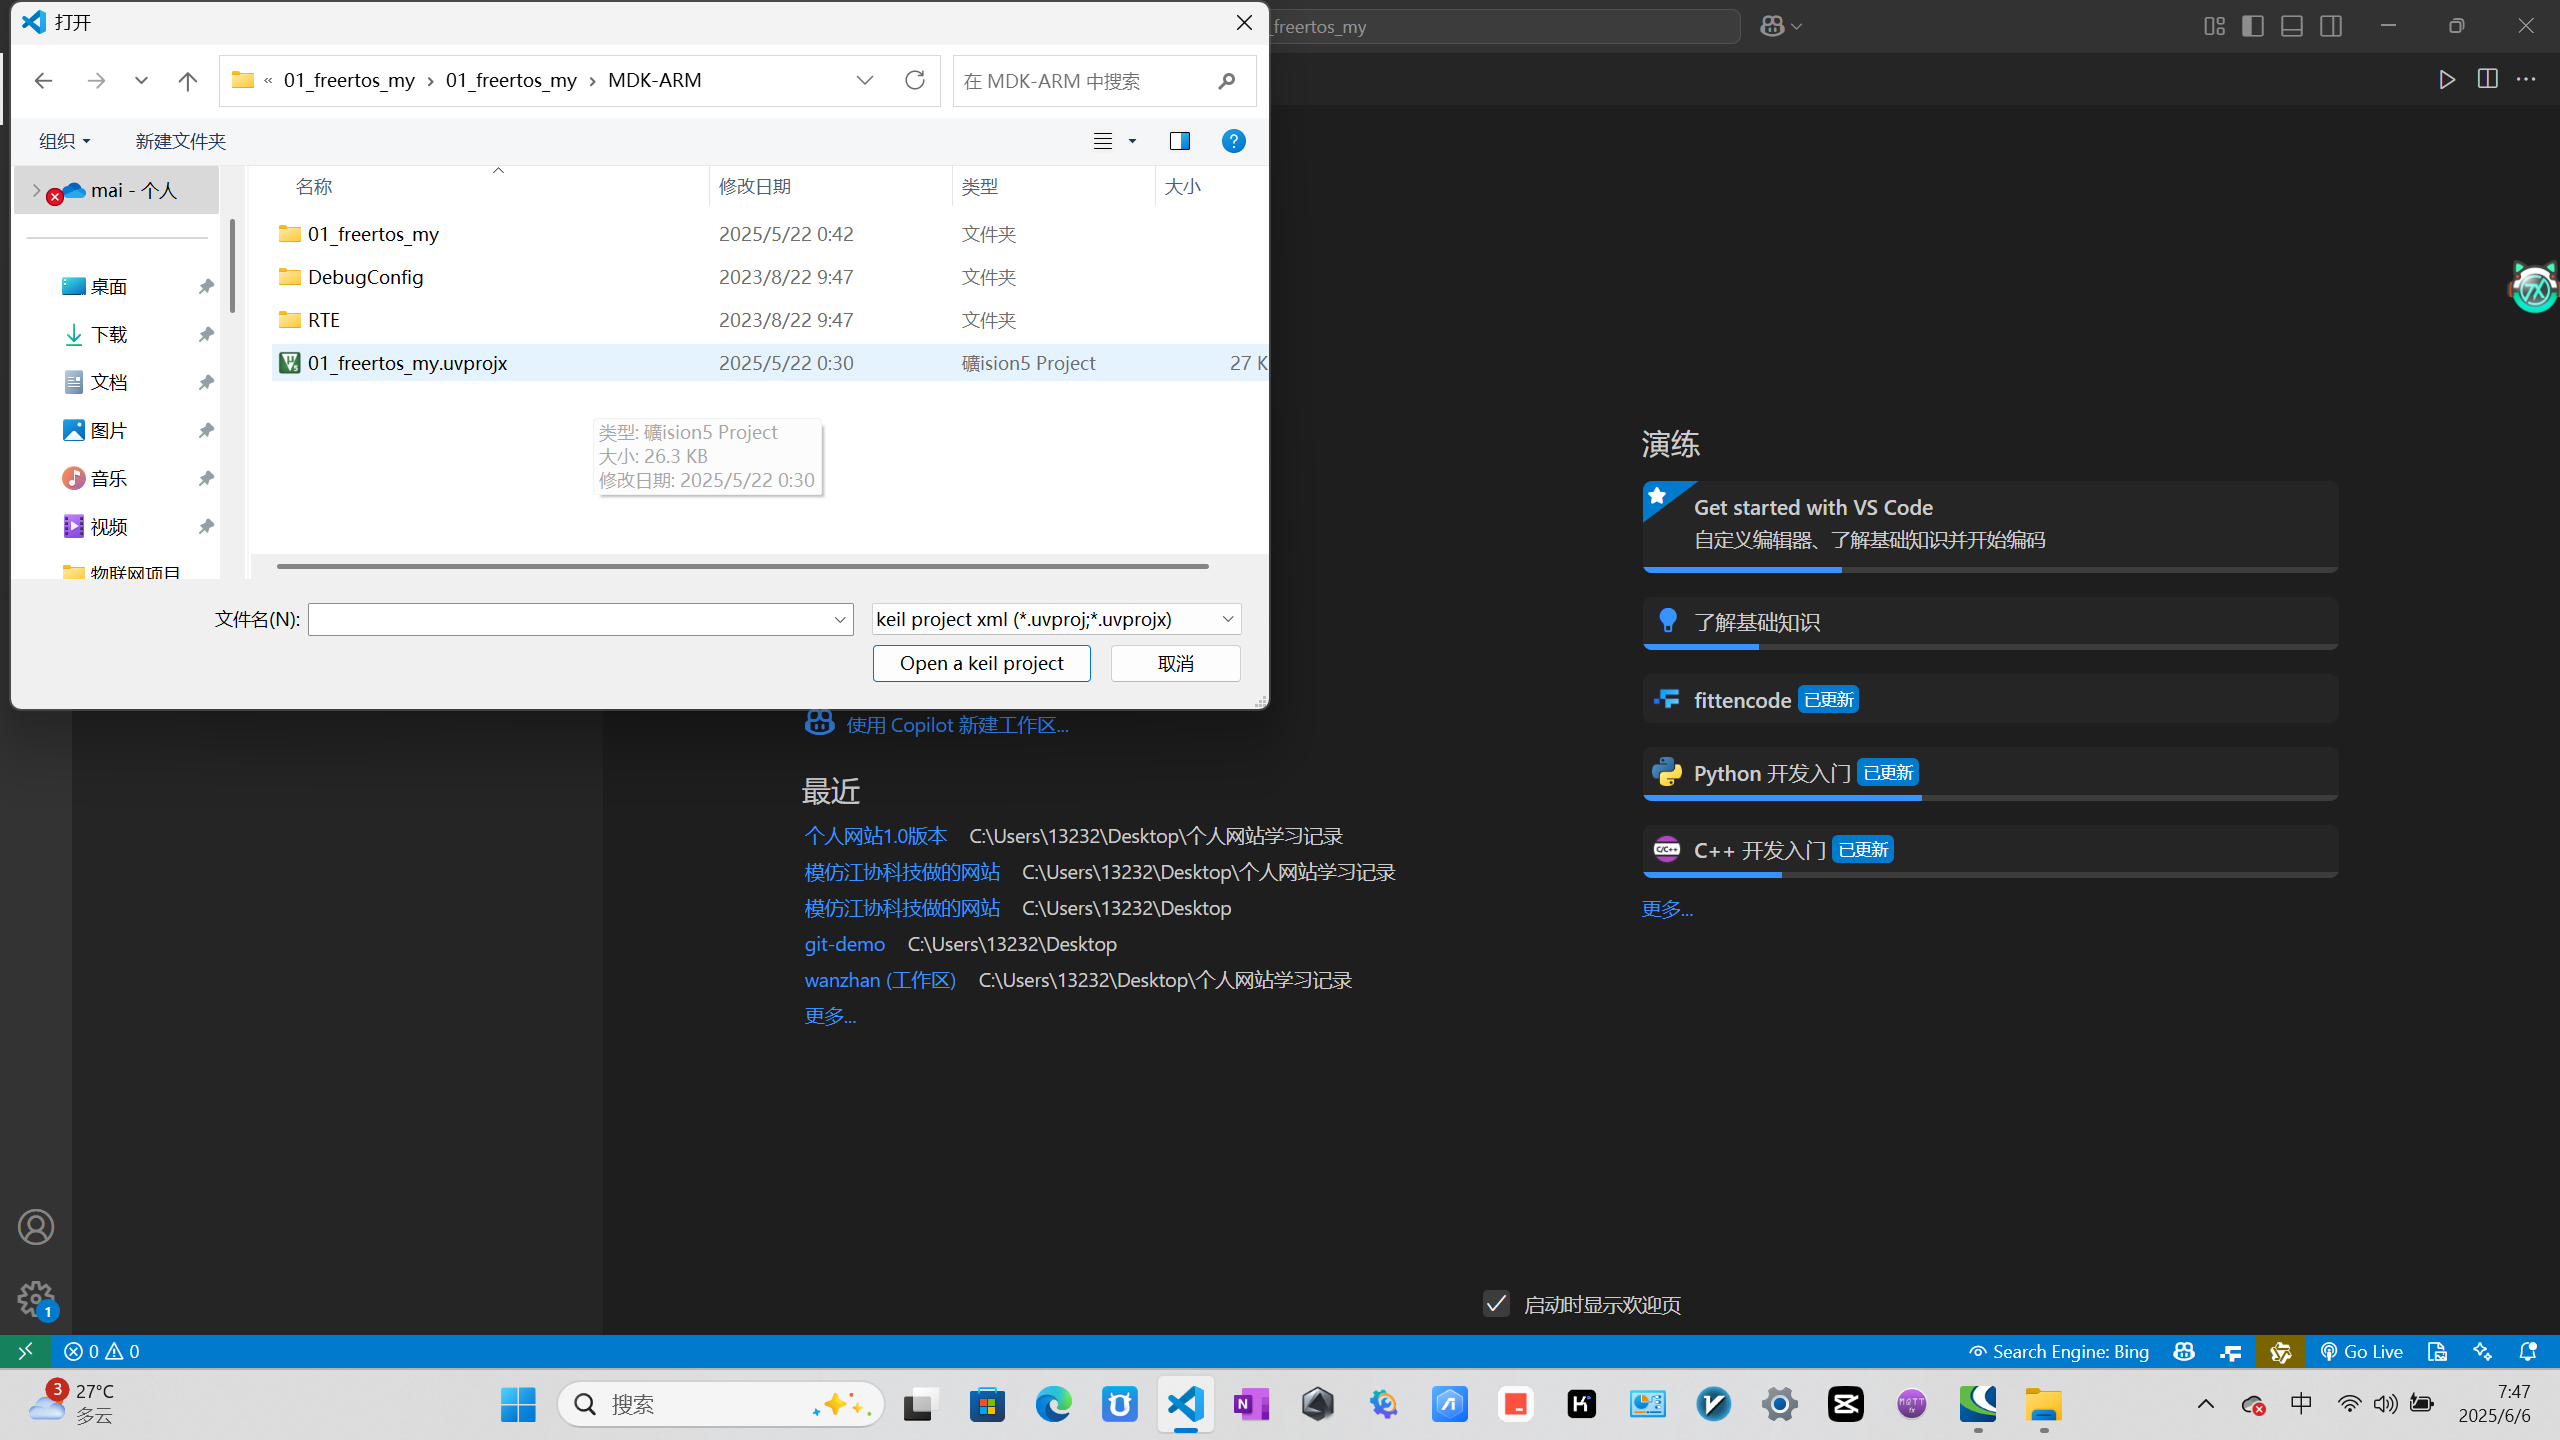Expand the 'mai - 个人' OneDrive tree node

pyautogui.click(x=37, y=190)
